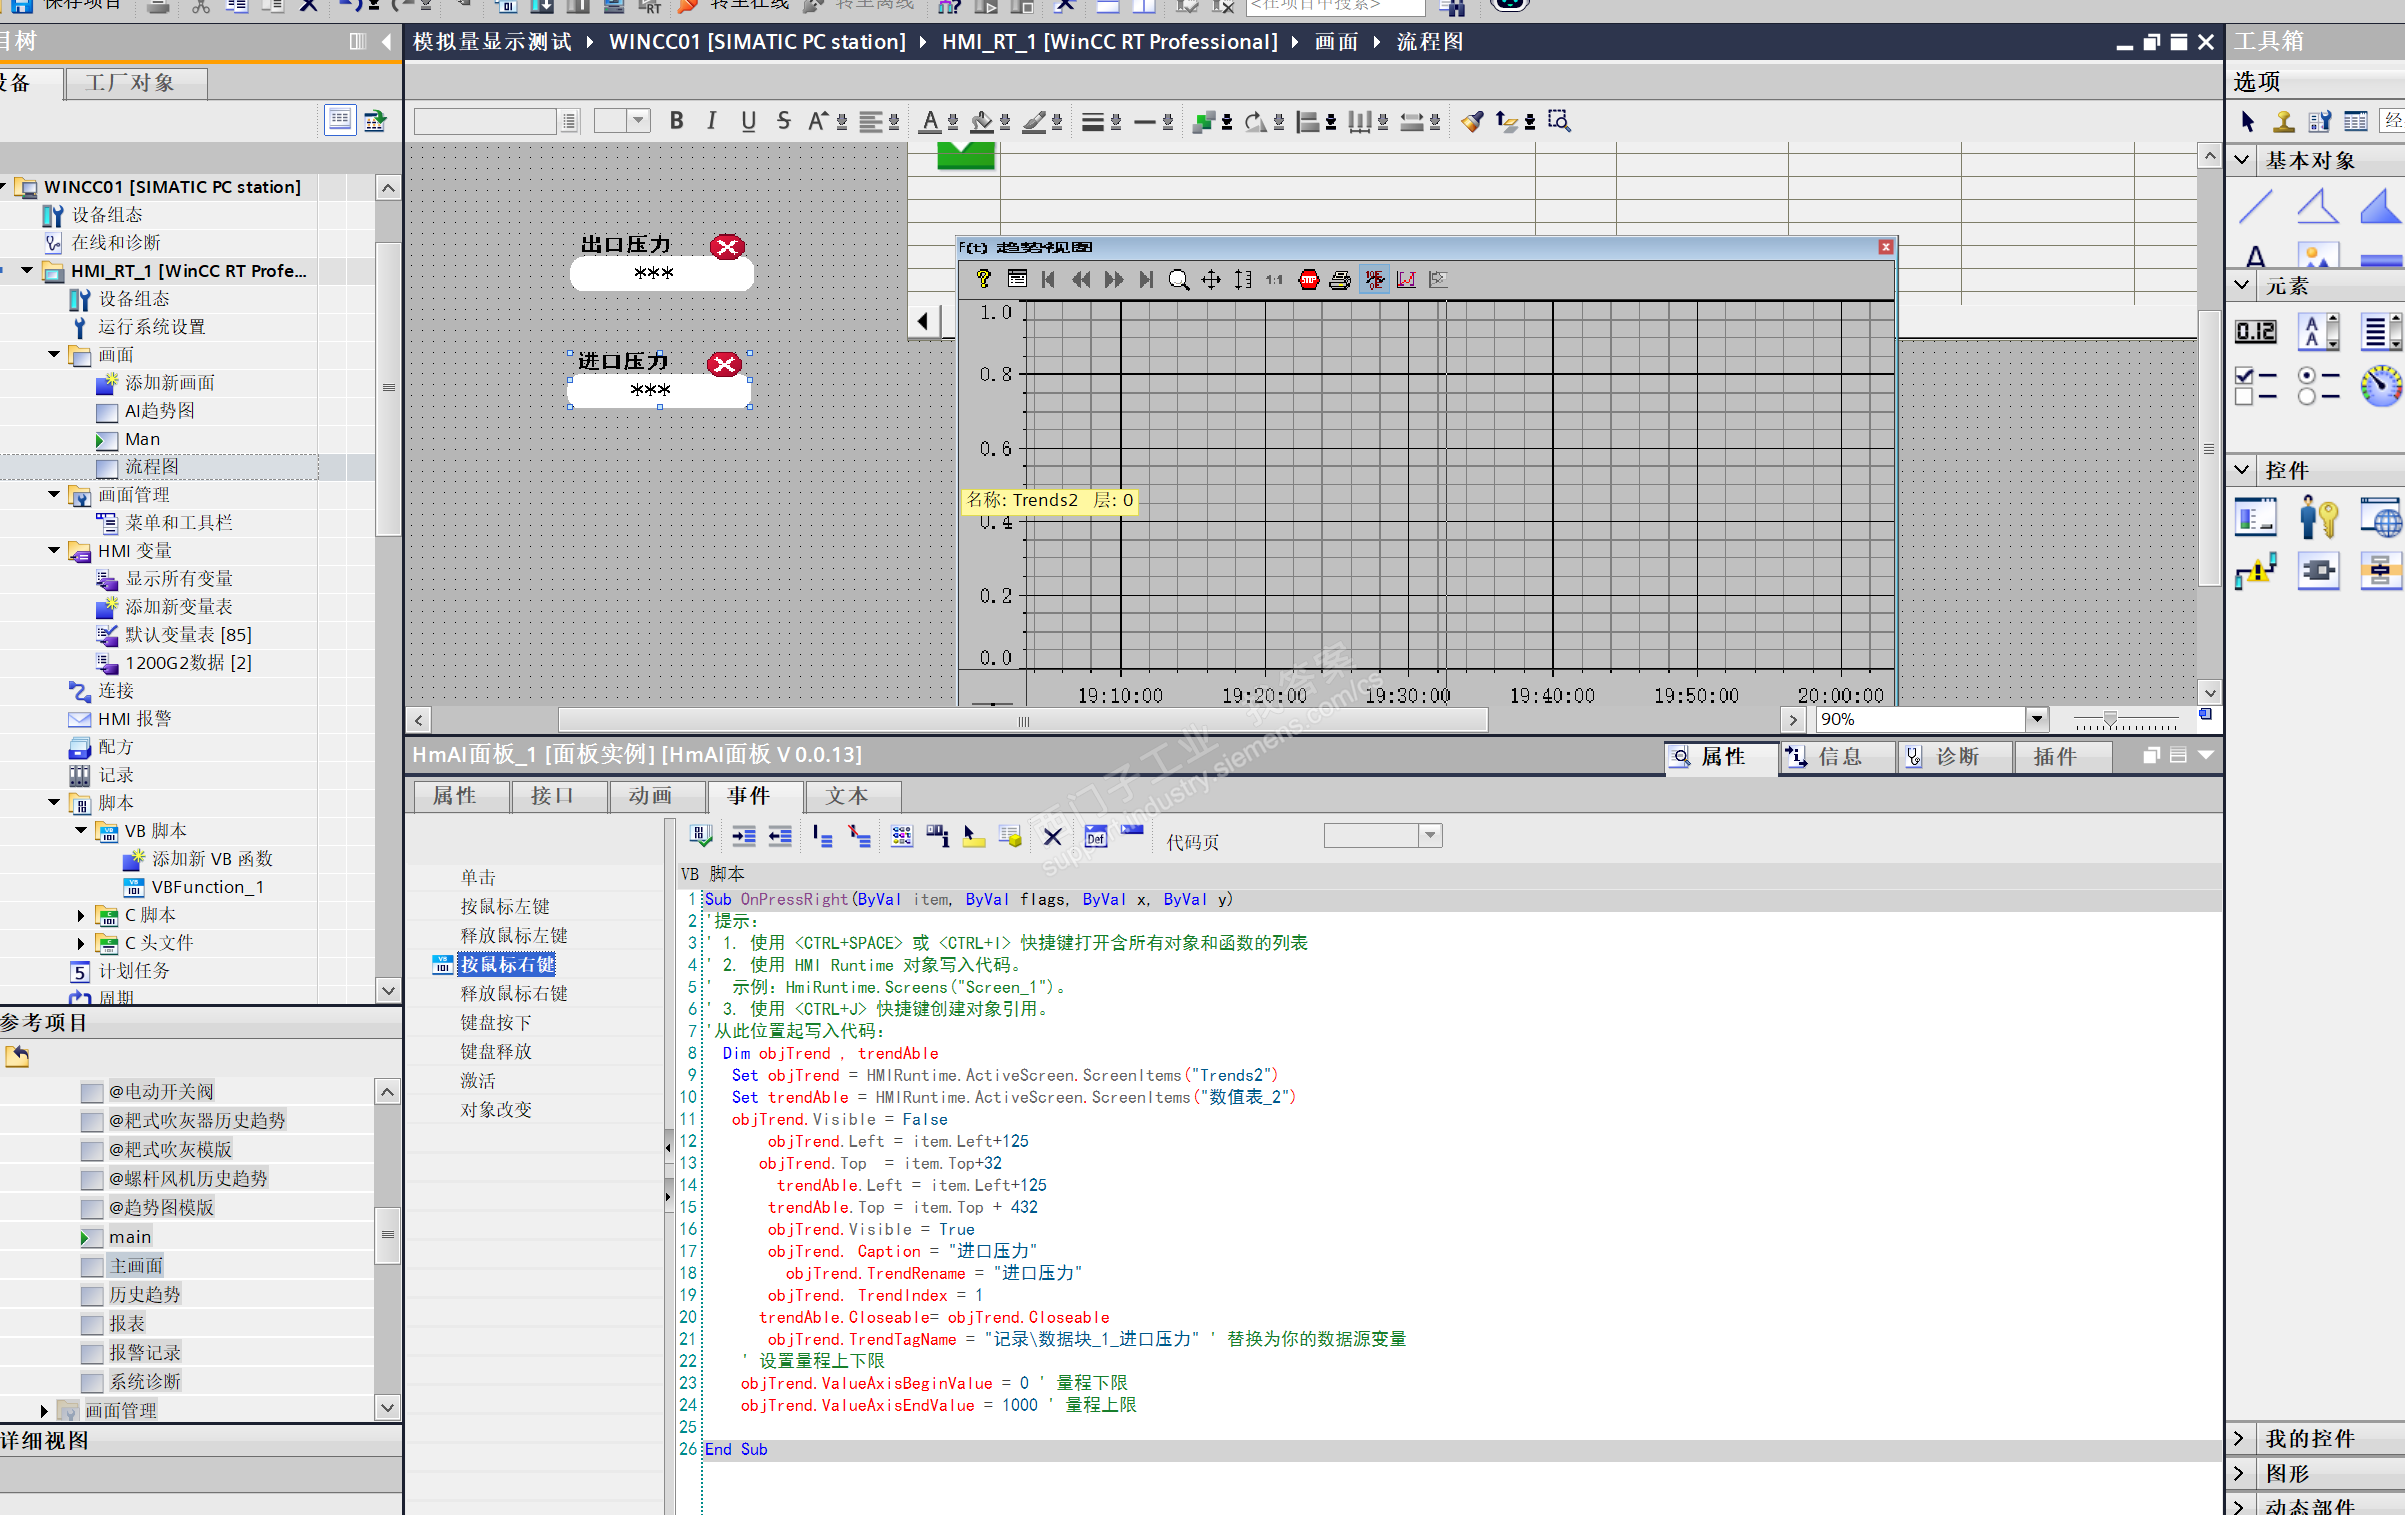
Task: Open the 诊断 inspector tab
Action: pos(1955,757)
